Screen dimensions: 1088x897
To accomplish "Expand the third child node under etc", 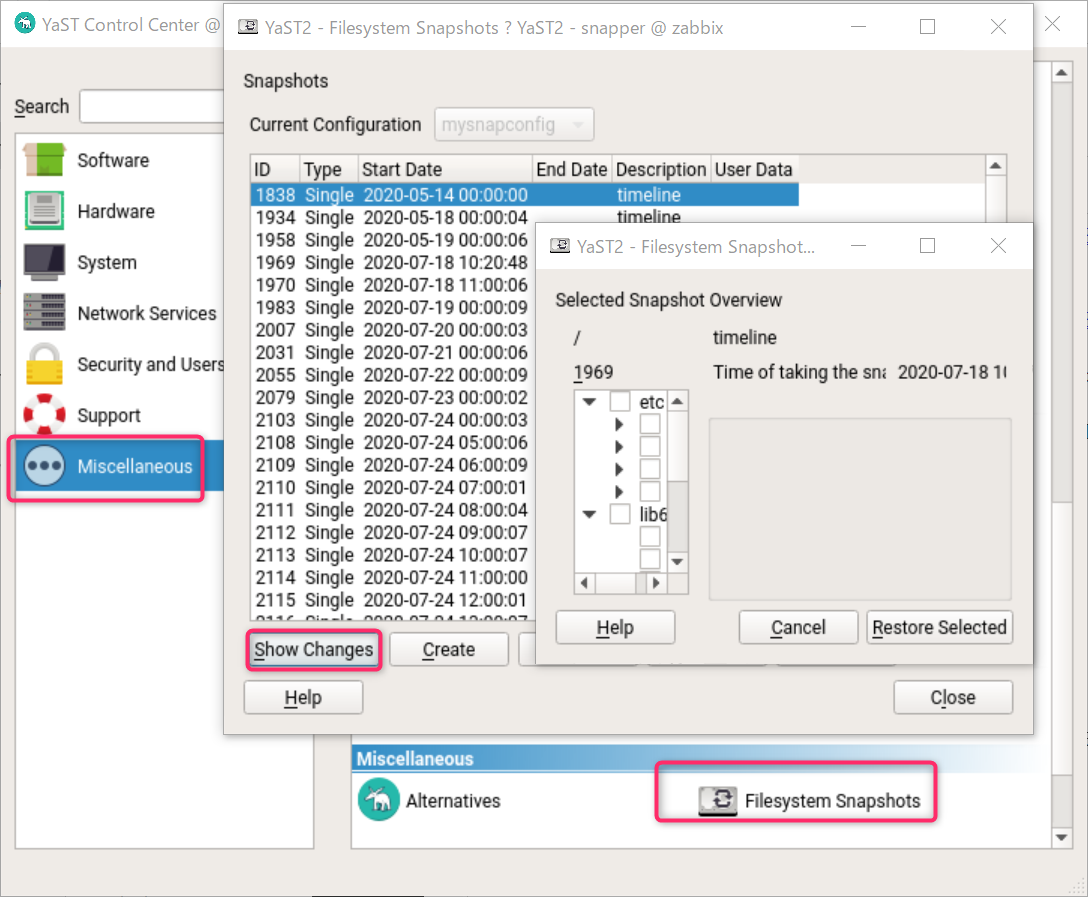I will [619, 469].
